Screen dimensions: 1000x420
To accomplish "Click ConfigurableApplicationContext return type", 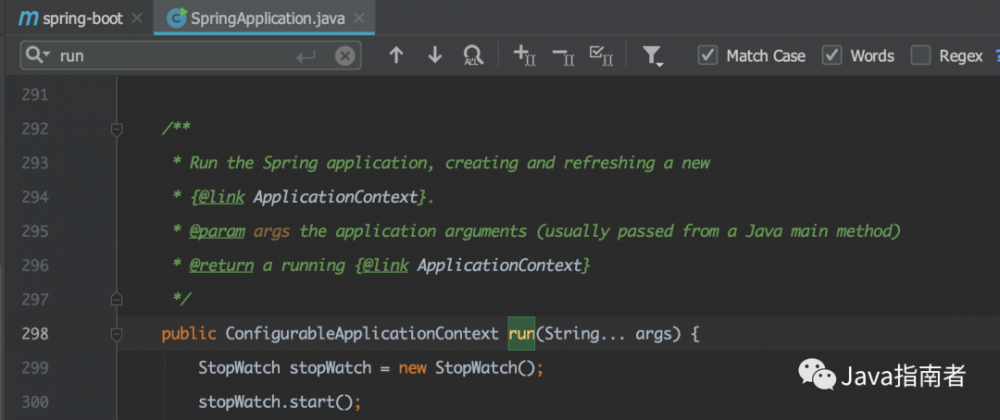I will click(362, 333).
